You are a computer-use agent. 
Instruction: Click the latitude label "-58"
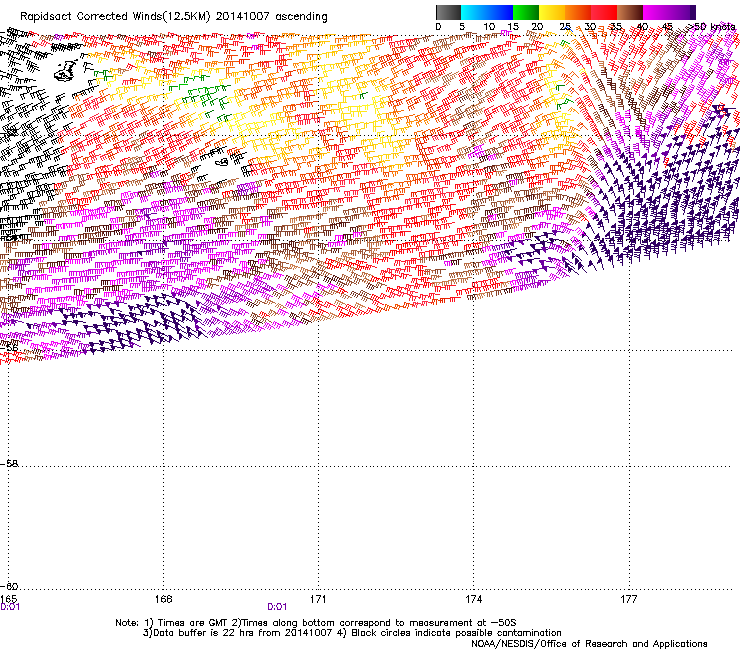click(9, 464)
